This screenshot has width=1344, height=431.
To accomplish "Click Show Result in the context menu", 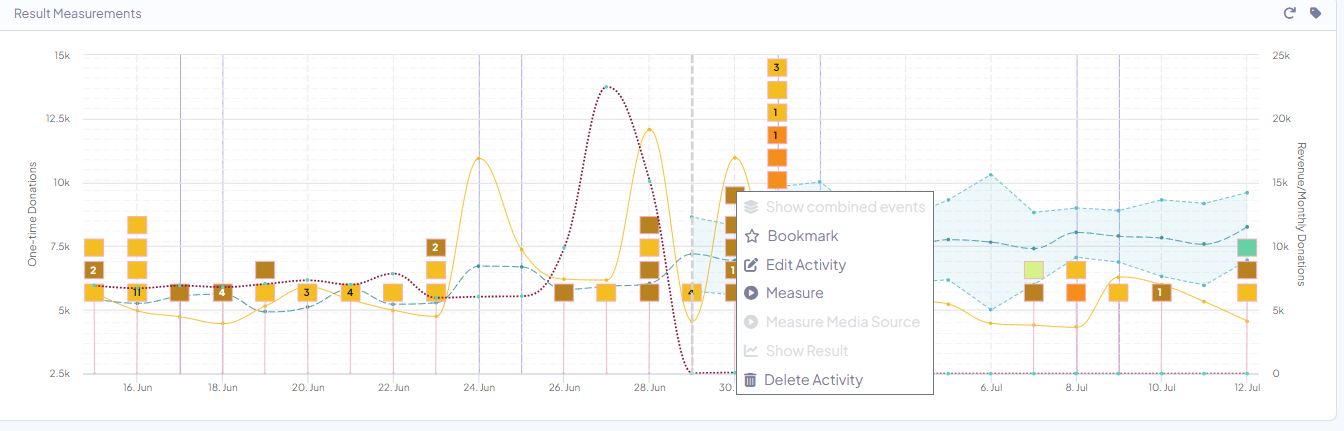I will [806, 351].
